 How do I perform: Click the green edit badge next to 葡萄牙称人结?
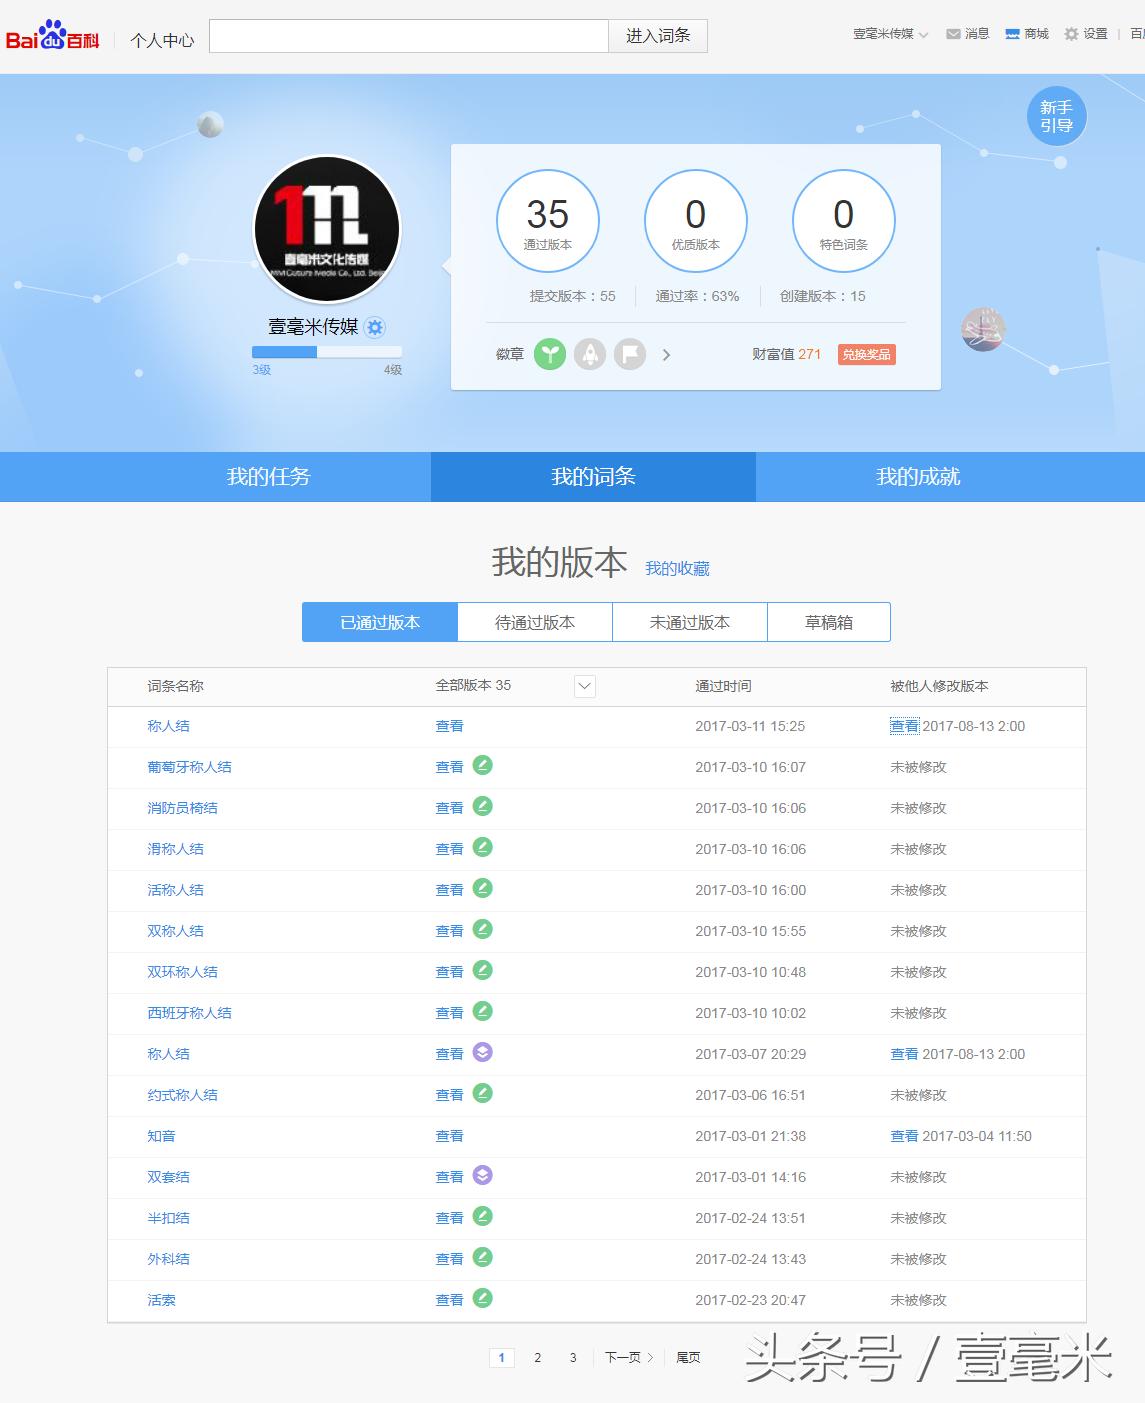(x=485, y=766)
